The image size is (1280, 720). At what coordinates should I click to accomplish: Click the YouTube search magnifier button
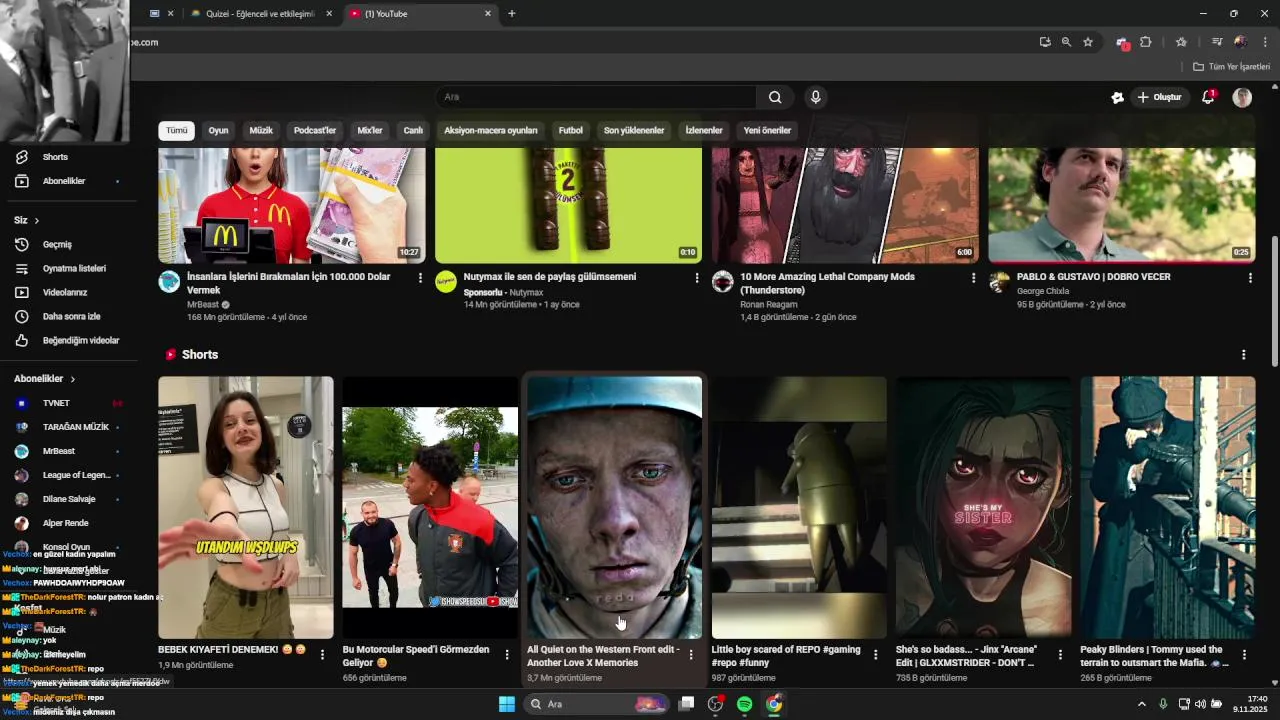(x=775, y=97)
